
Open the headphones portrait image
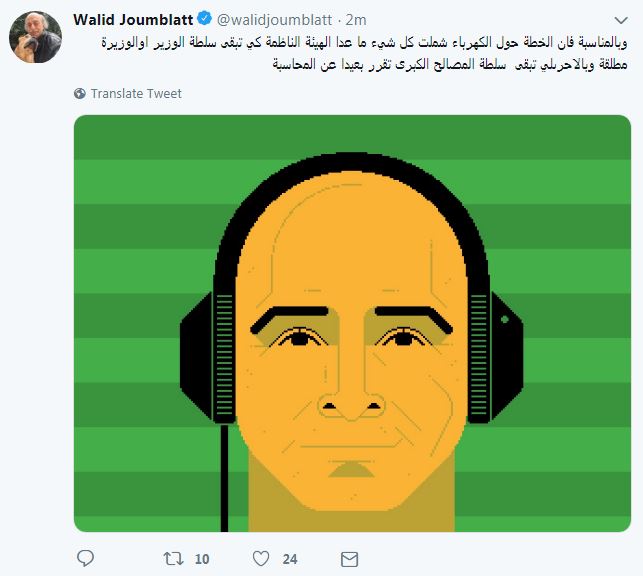[352, 323]
